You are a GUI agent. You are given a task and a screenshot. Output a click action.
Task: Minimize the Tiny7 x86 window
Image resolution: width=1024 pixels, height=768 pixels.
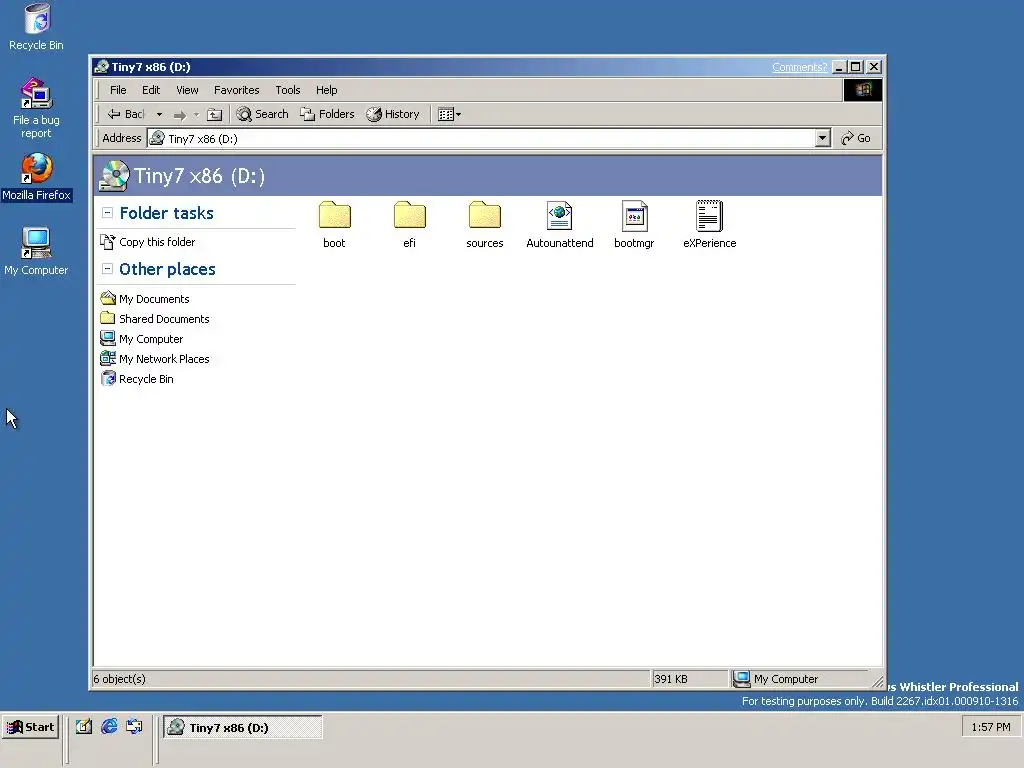(840, 67)
